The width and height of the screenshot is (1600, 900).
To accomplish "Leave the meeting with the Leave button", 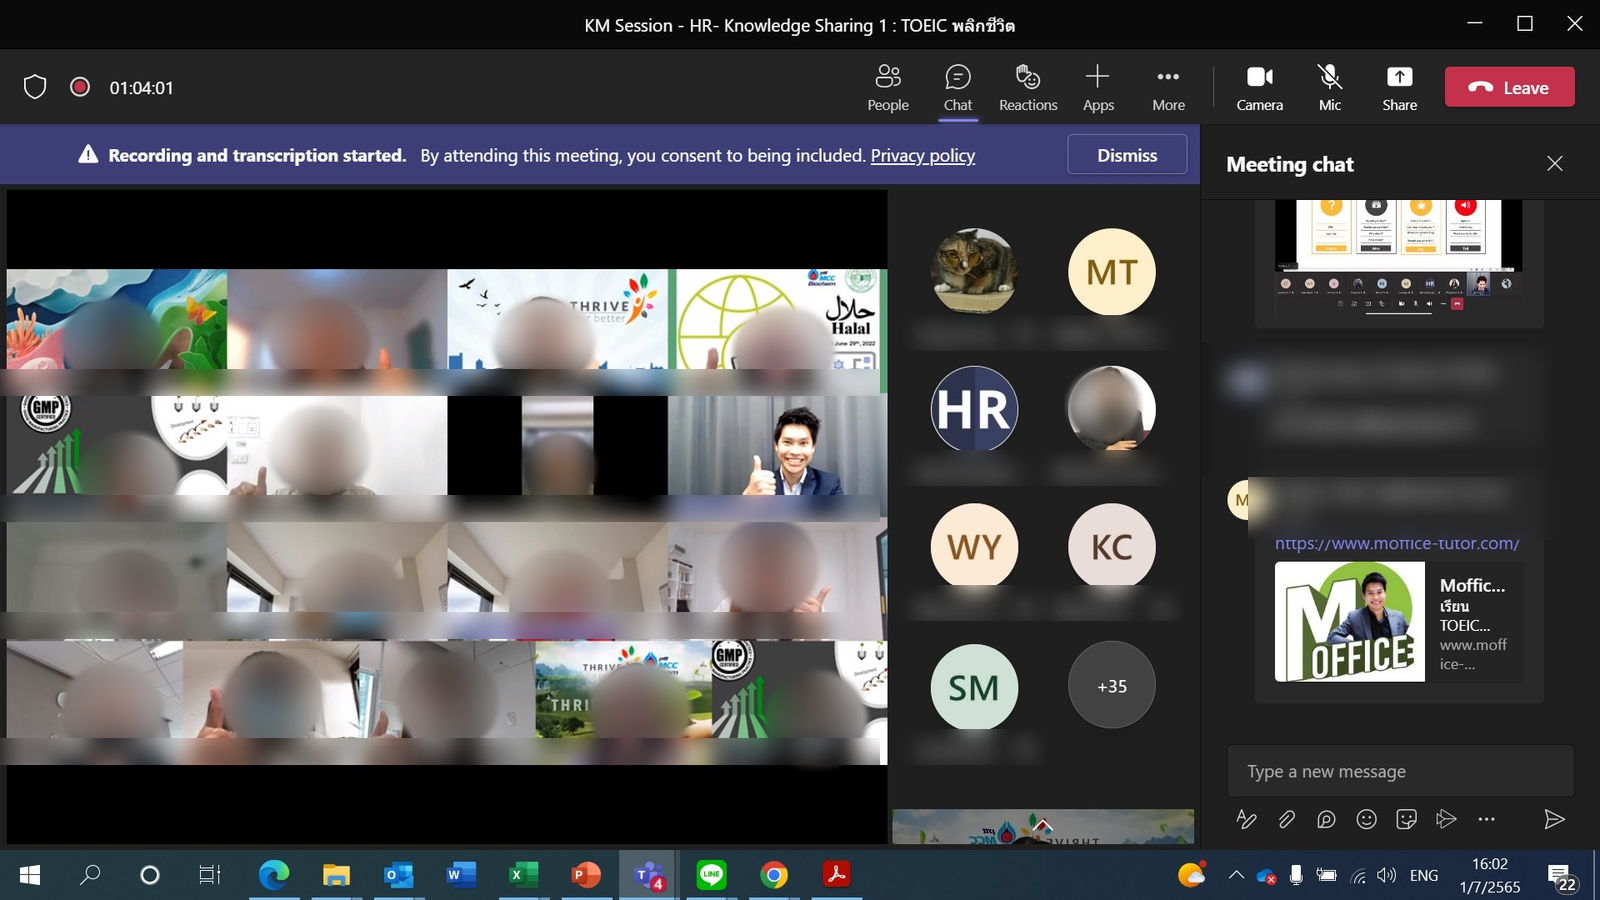I will tap(1510, 87).
